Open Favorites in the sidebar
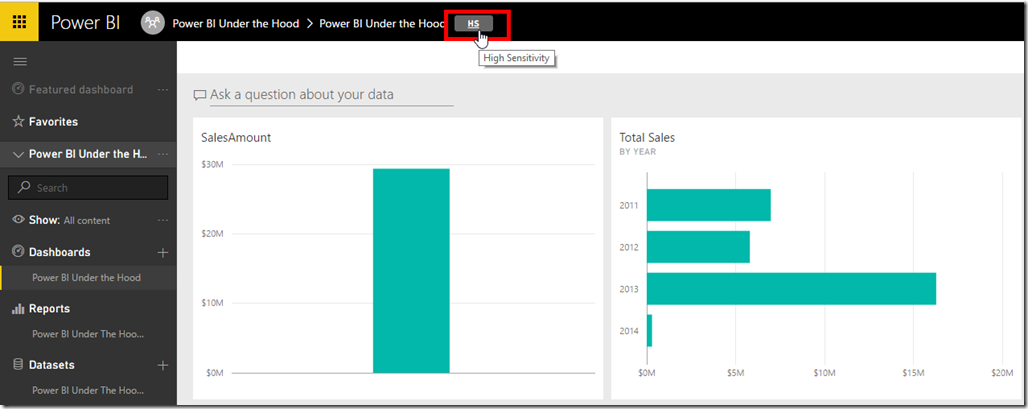 click(x=53, y=122)
